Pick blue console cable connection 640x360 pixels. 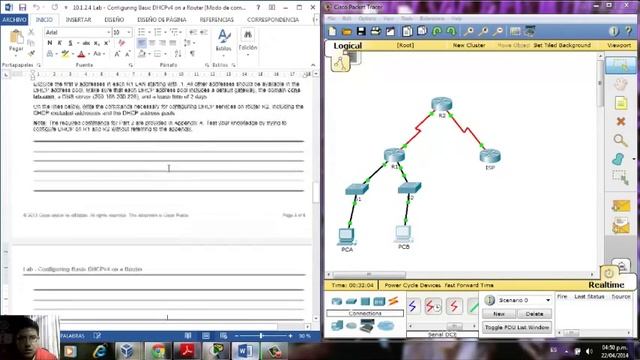(413, 306)
